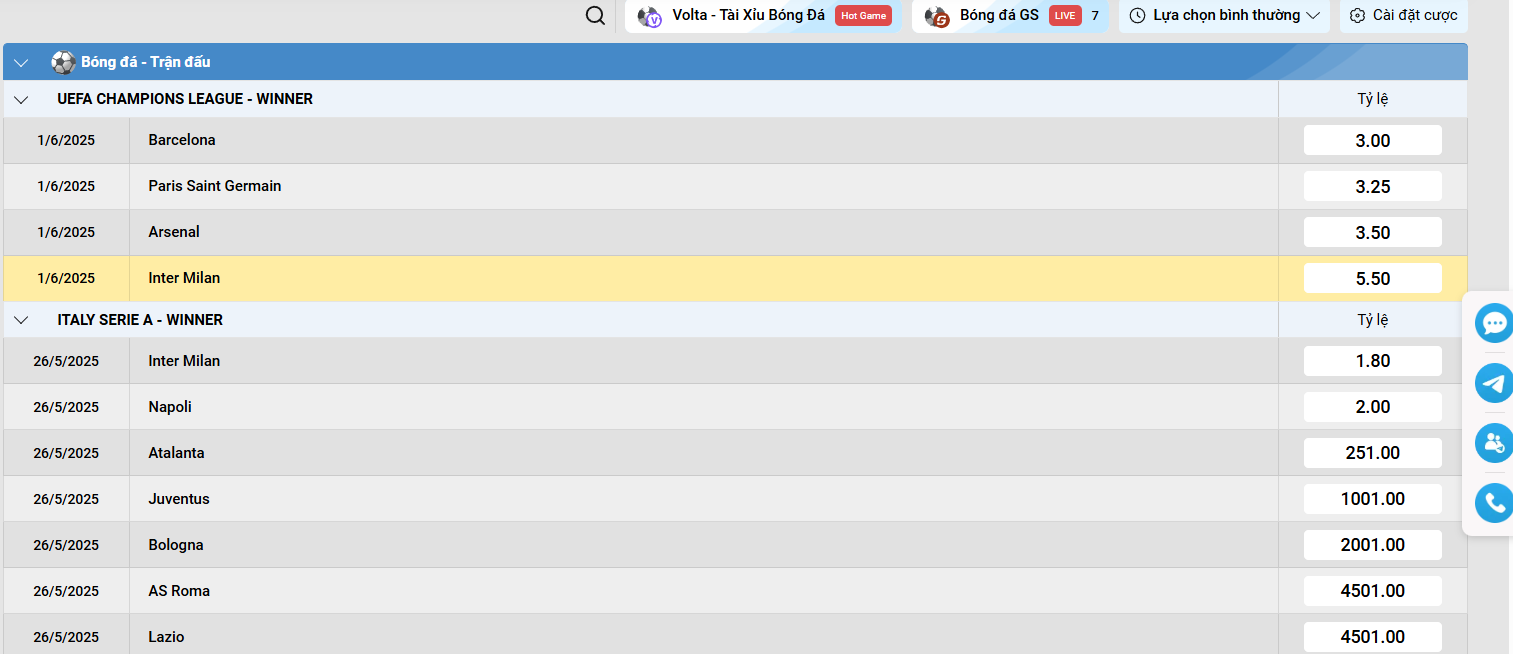Viewport: 1513px width, 654px height.
Task: Select Serie A Inter Milan odds 1.80
Action: (x=1372, y=361)
